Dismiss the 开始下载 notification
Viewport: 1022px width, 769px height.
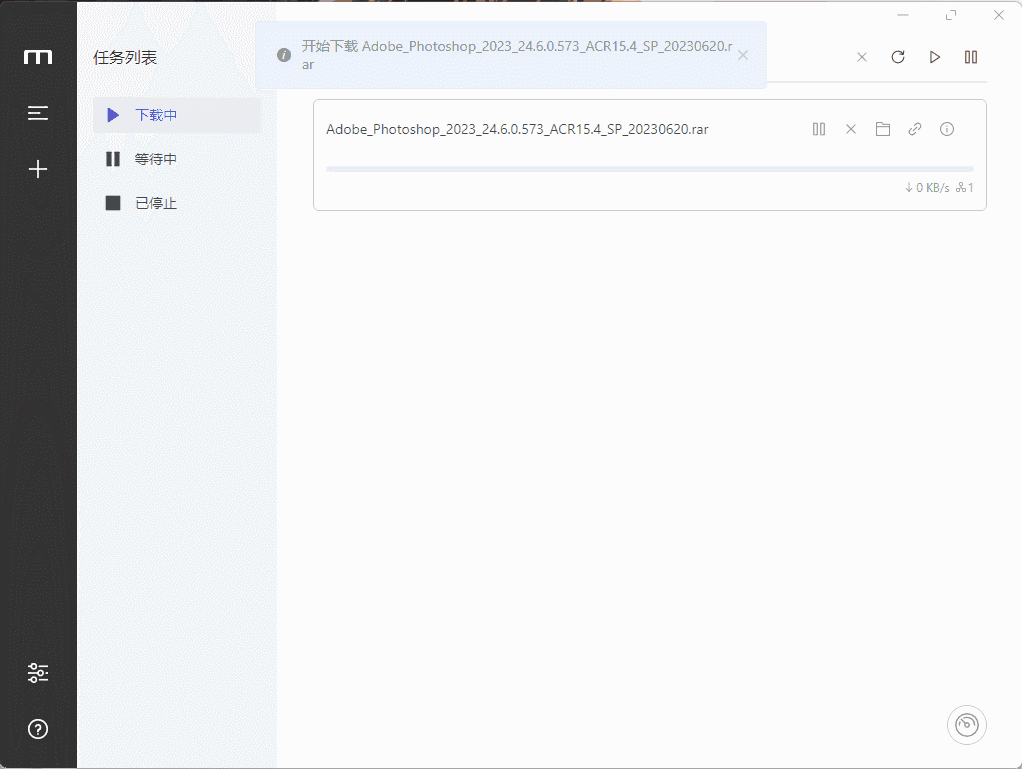[743, 55]
